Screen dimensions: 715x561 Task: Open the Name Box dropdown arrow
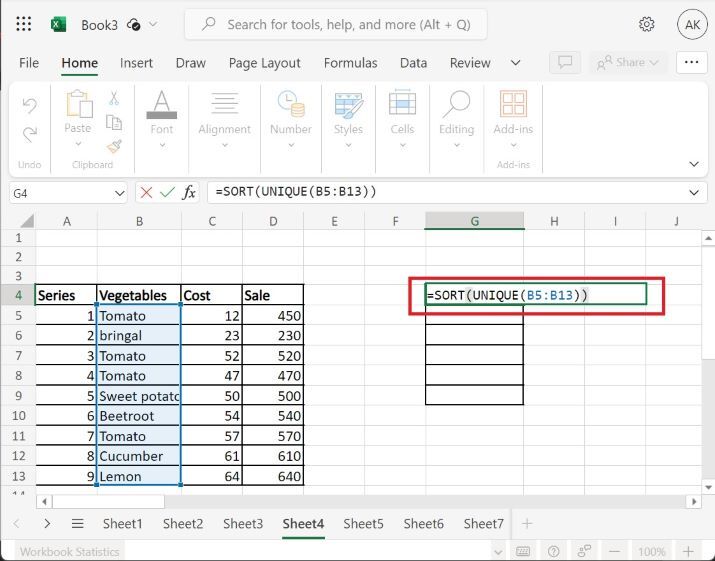119,193
